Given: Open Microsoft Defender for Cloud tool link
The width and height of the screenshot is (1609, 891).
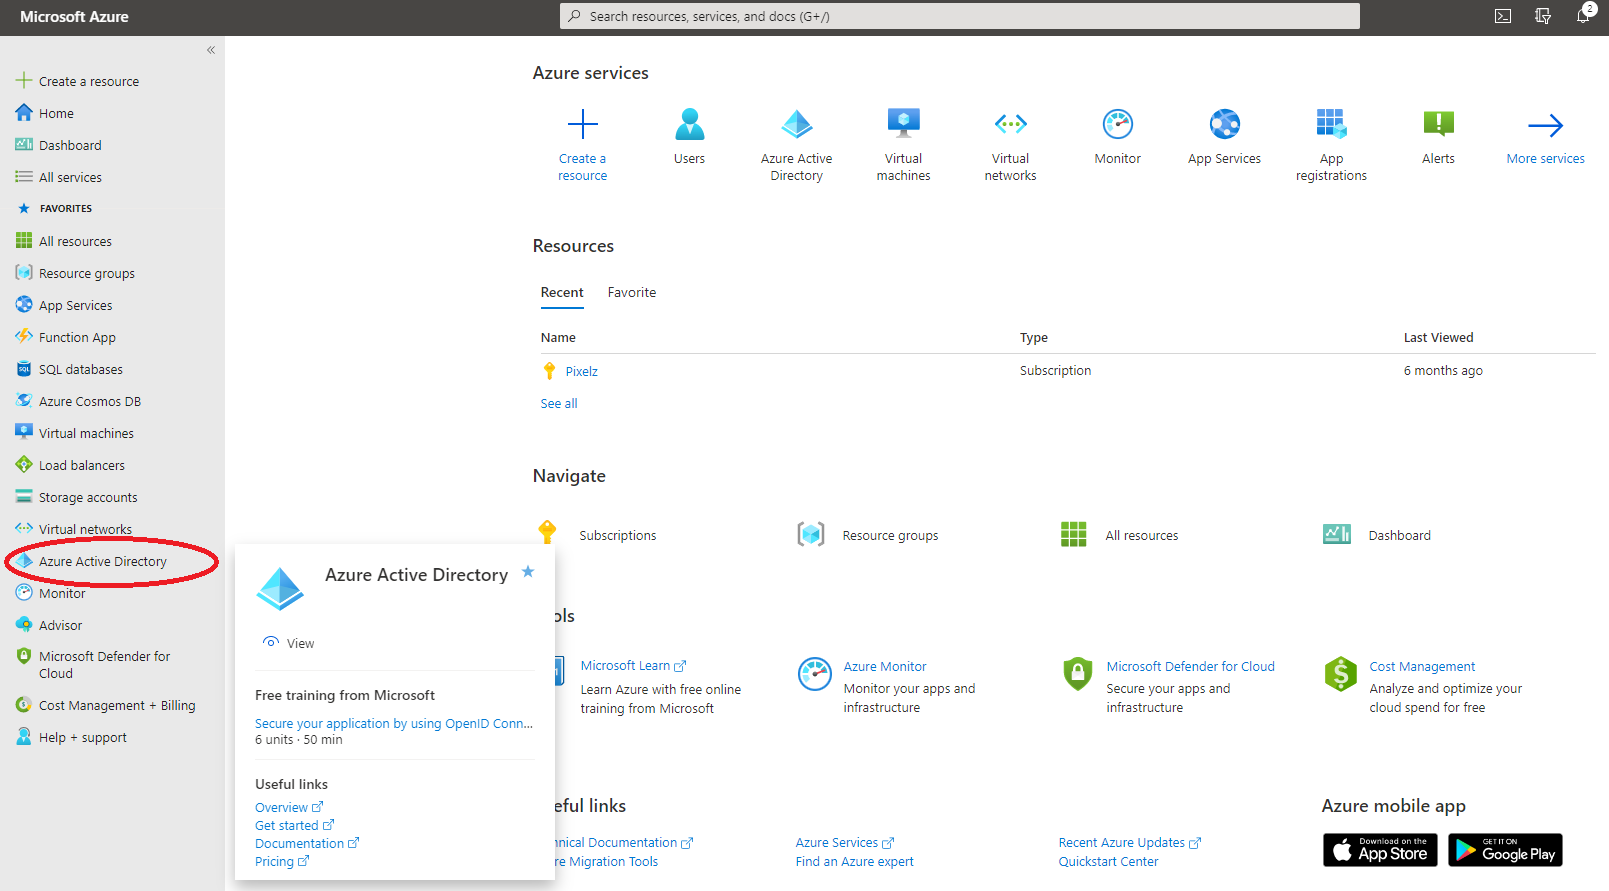Looking at the screenshot, I should coord(1190,666).
